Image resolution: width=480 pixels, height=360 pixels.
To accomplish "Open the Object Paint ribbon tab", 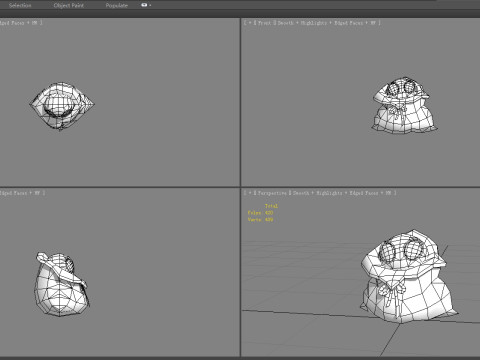I will click(x=69, y=5).
